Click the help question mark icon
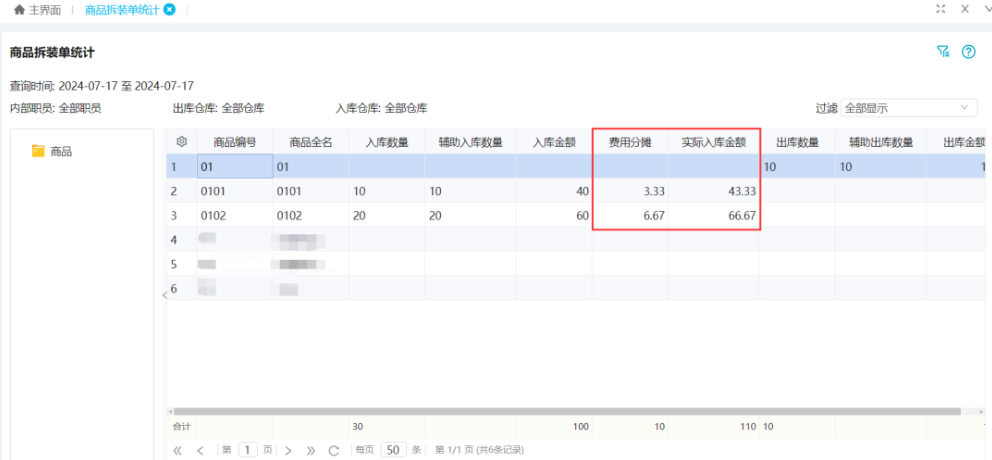This screenshot has height=460, width=992. 968,52
